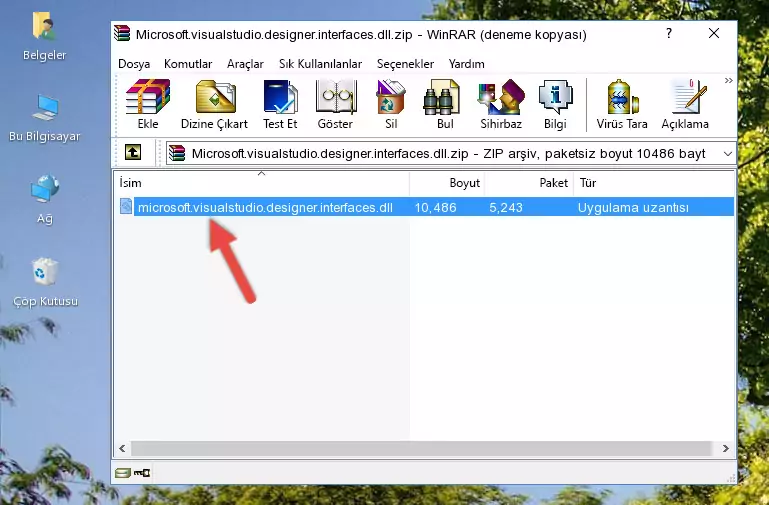Select microsoft.visualstudio.designer.interfaces.dll file
769x505 pixels.
[265, 207]
